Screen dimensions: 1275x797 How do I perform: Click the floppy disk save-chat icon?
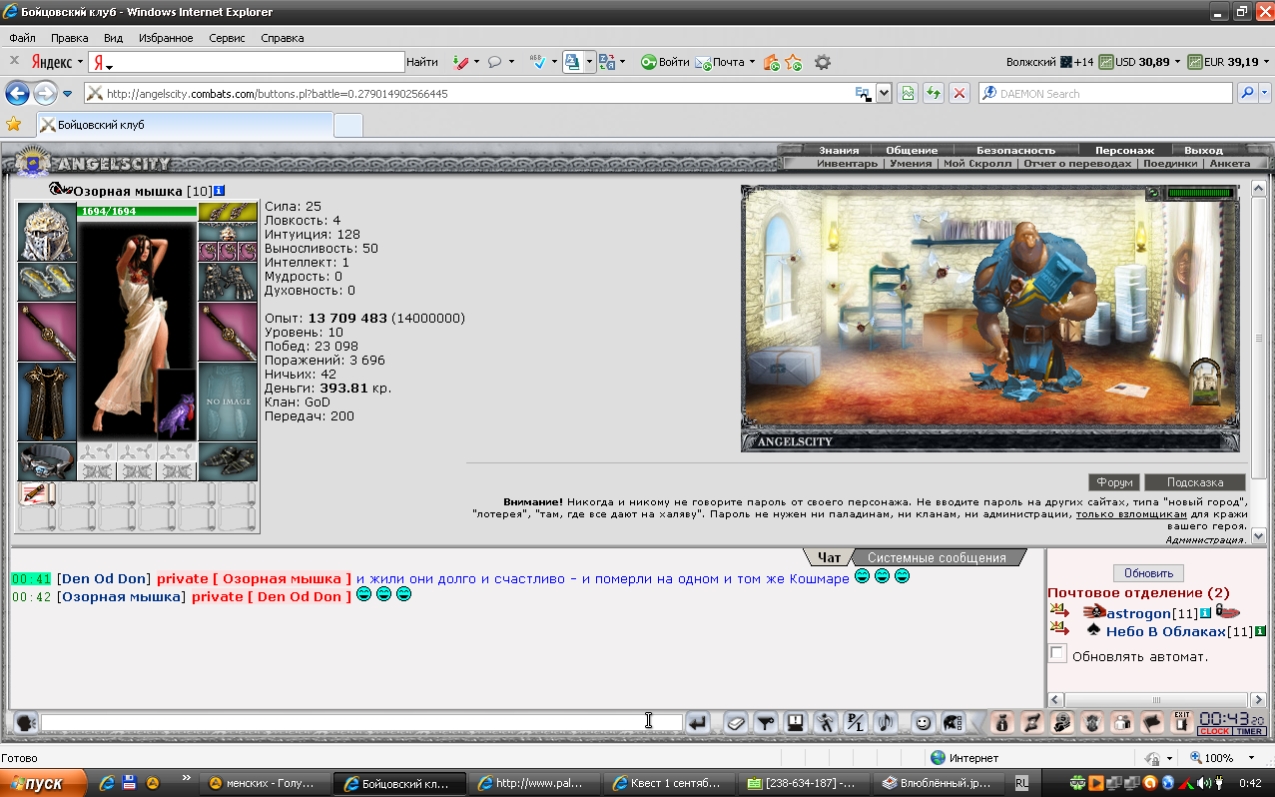pyautogui.click(x=796, y=722)
